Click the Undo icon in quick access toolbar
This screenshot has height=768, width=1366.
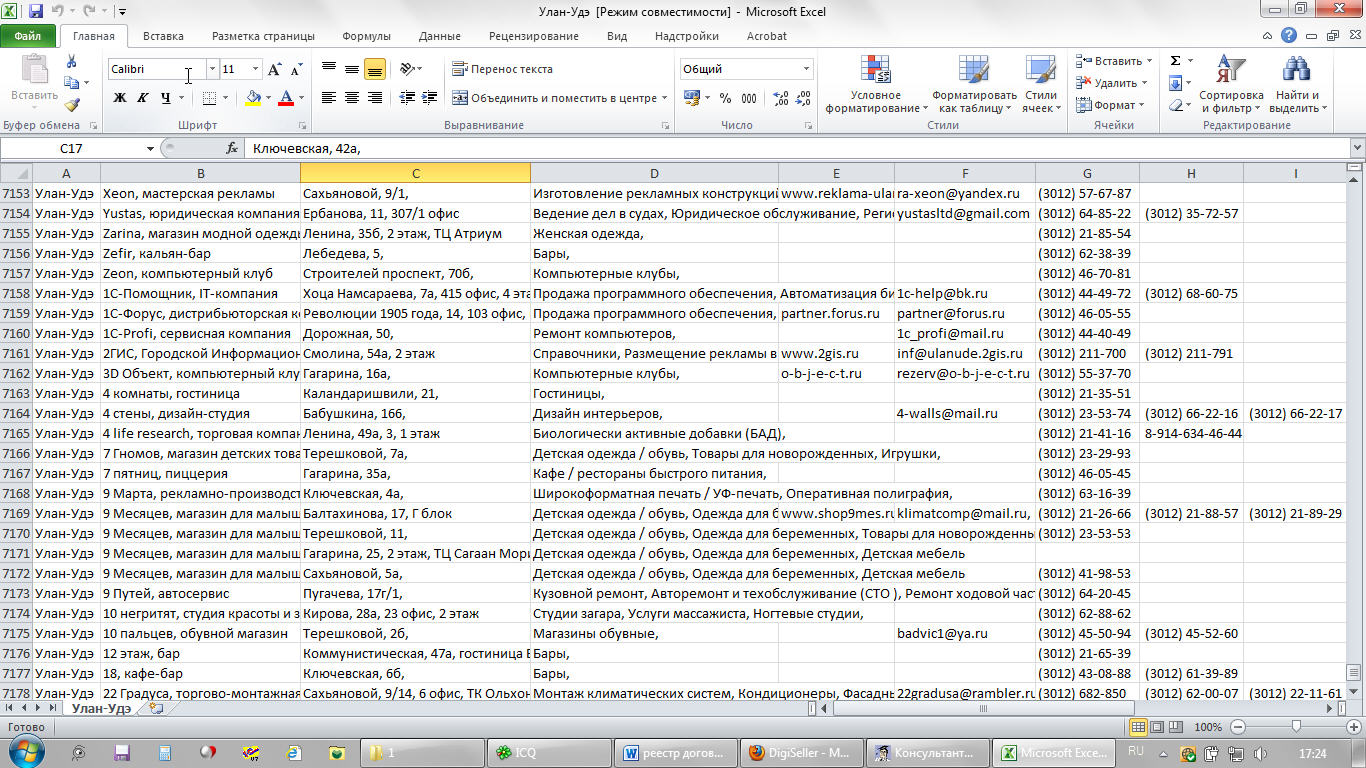[58, 12]
